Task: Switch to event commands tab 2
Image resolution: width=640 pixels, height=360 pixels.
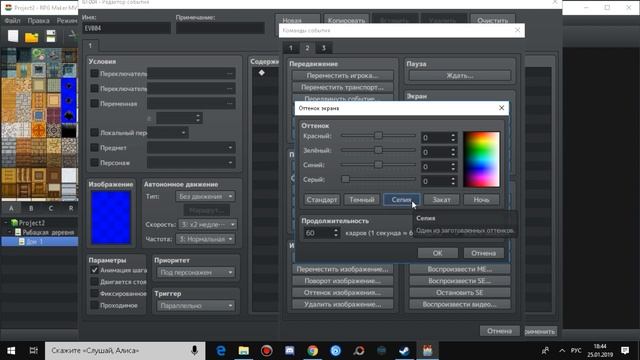Action: [307, 48]
